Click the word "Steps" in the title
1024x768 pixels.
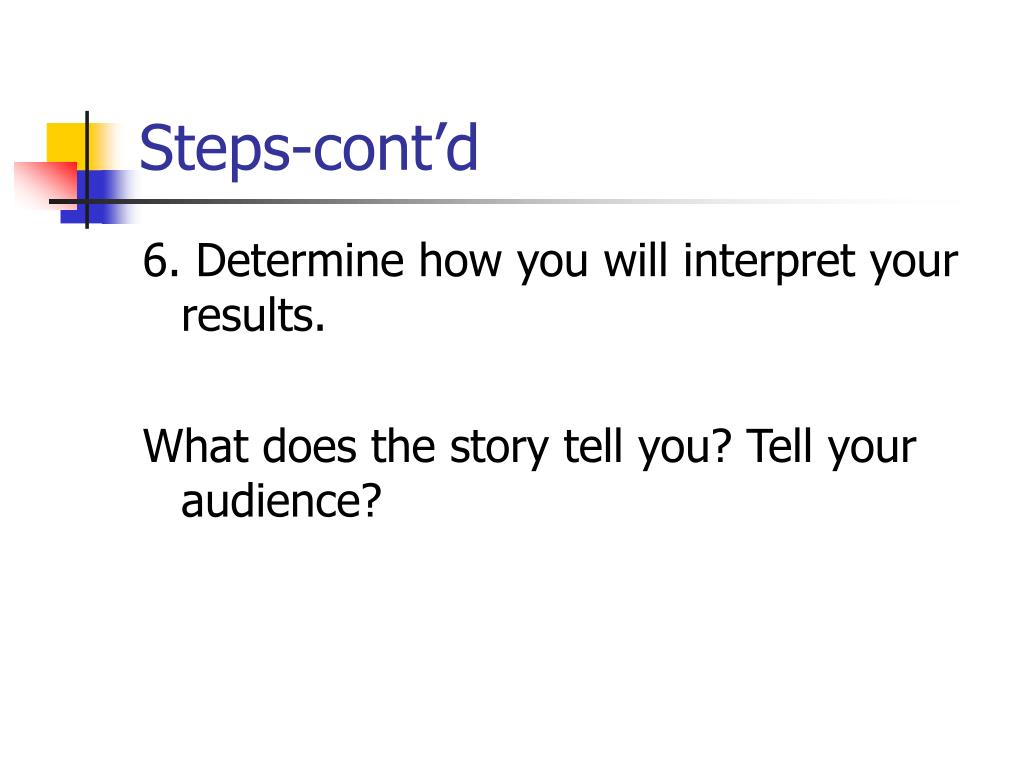pyautogui.click(x=214, y=151)
